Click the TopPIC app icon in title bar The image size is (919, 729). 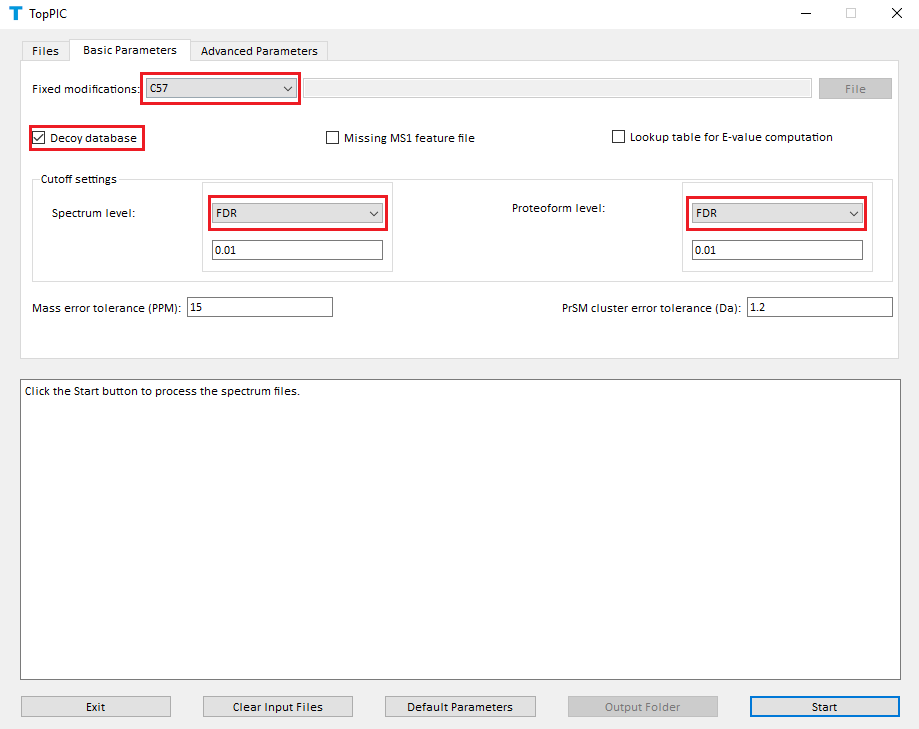(x=16, y=13)
